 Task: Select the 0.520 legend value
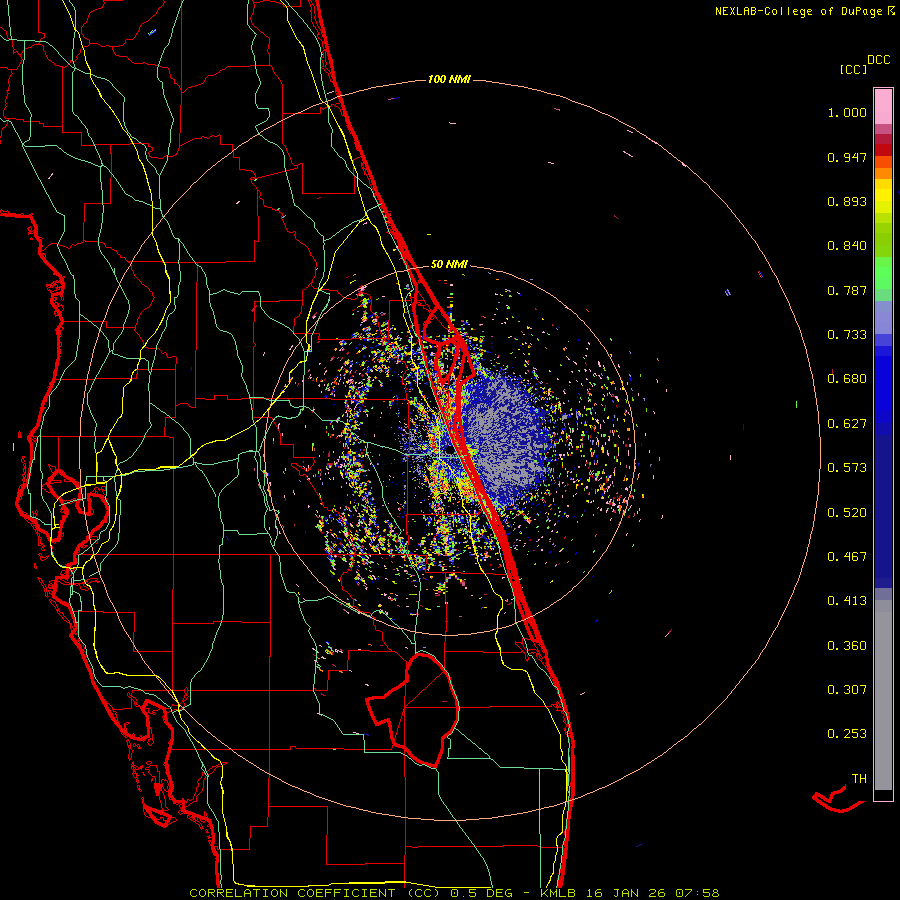click(x=847, y=513)
